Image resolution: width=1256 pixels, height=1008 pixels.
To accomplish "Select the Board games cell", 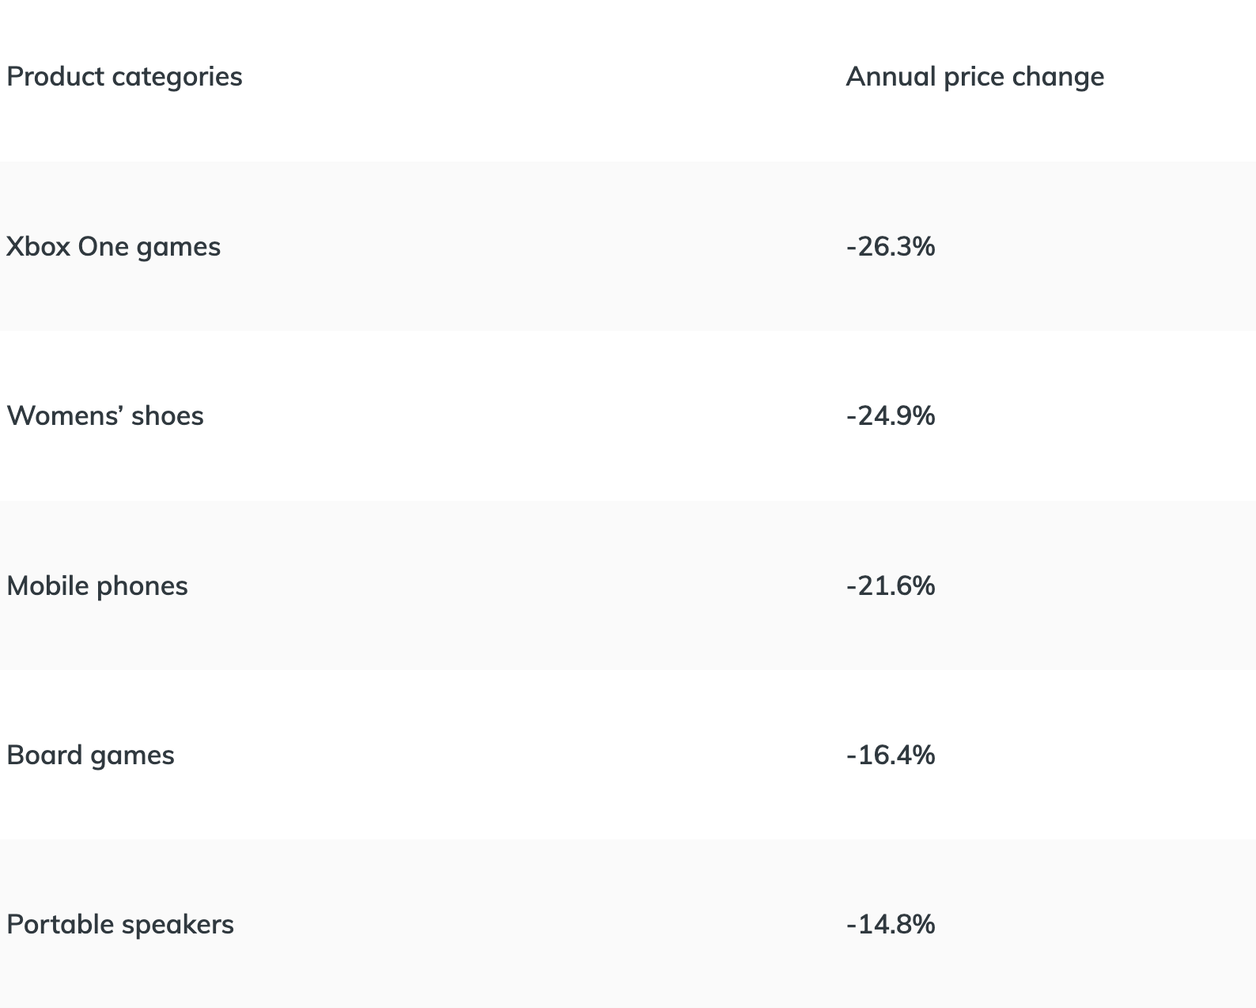I will pyautogui.click(x=90, y=755).
